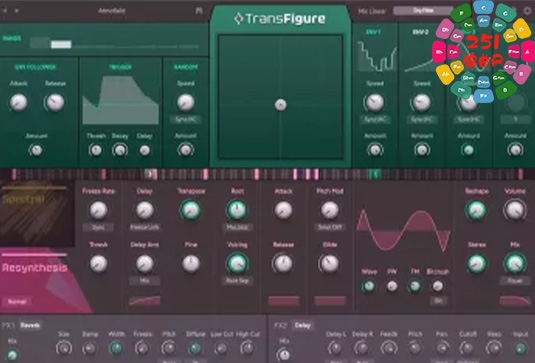Adjust Fine knob
The width and height of the screenshot is (535, 363).
191,264
